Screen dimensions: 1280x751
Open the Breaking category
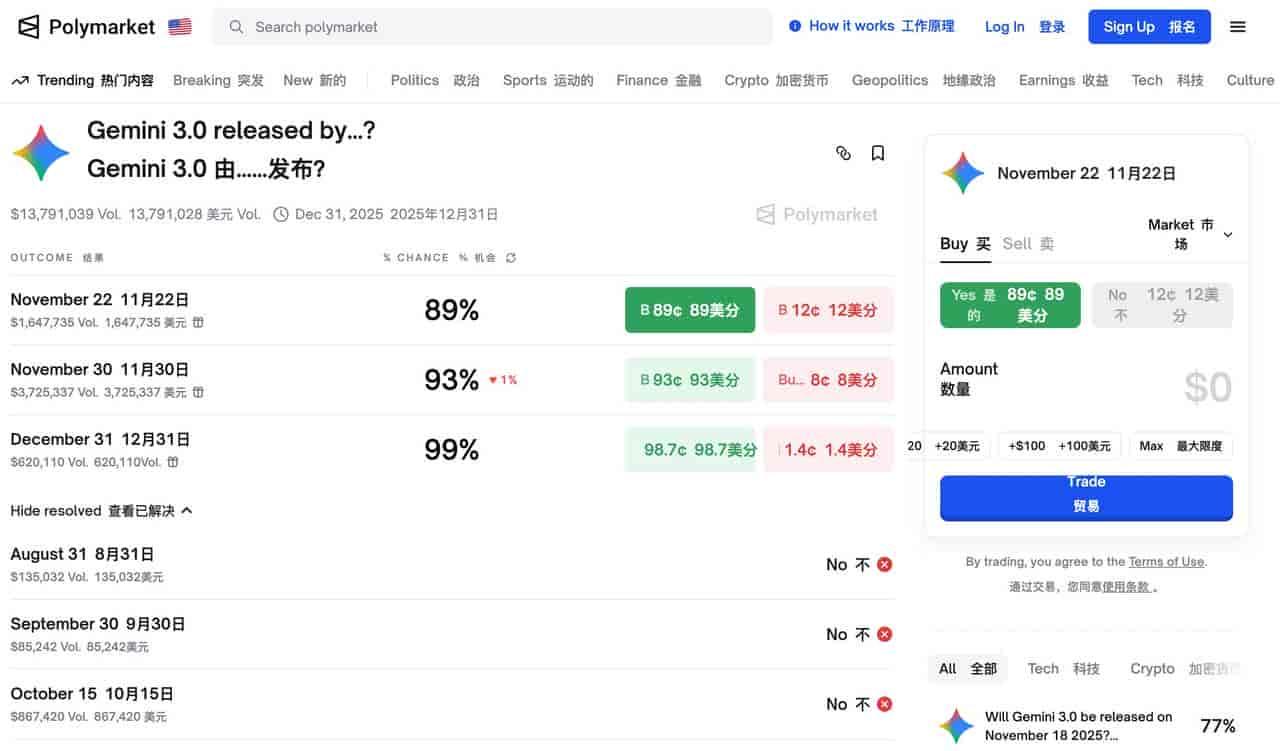pos(218,81)
